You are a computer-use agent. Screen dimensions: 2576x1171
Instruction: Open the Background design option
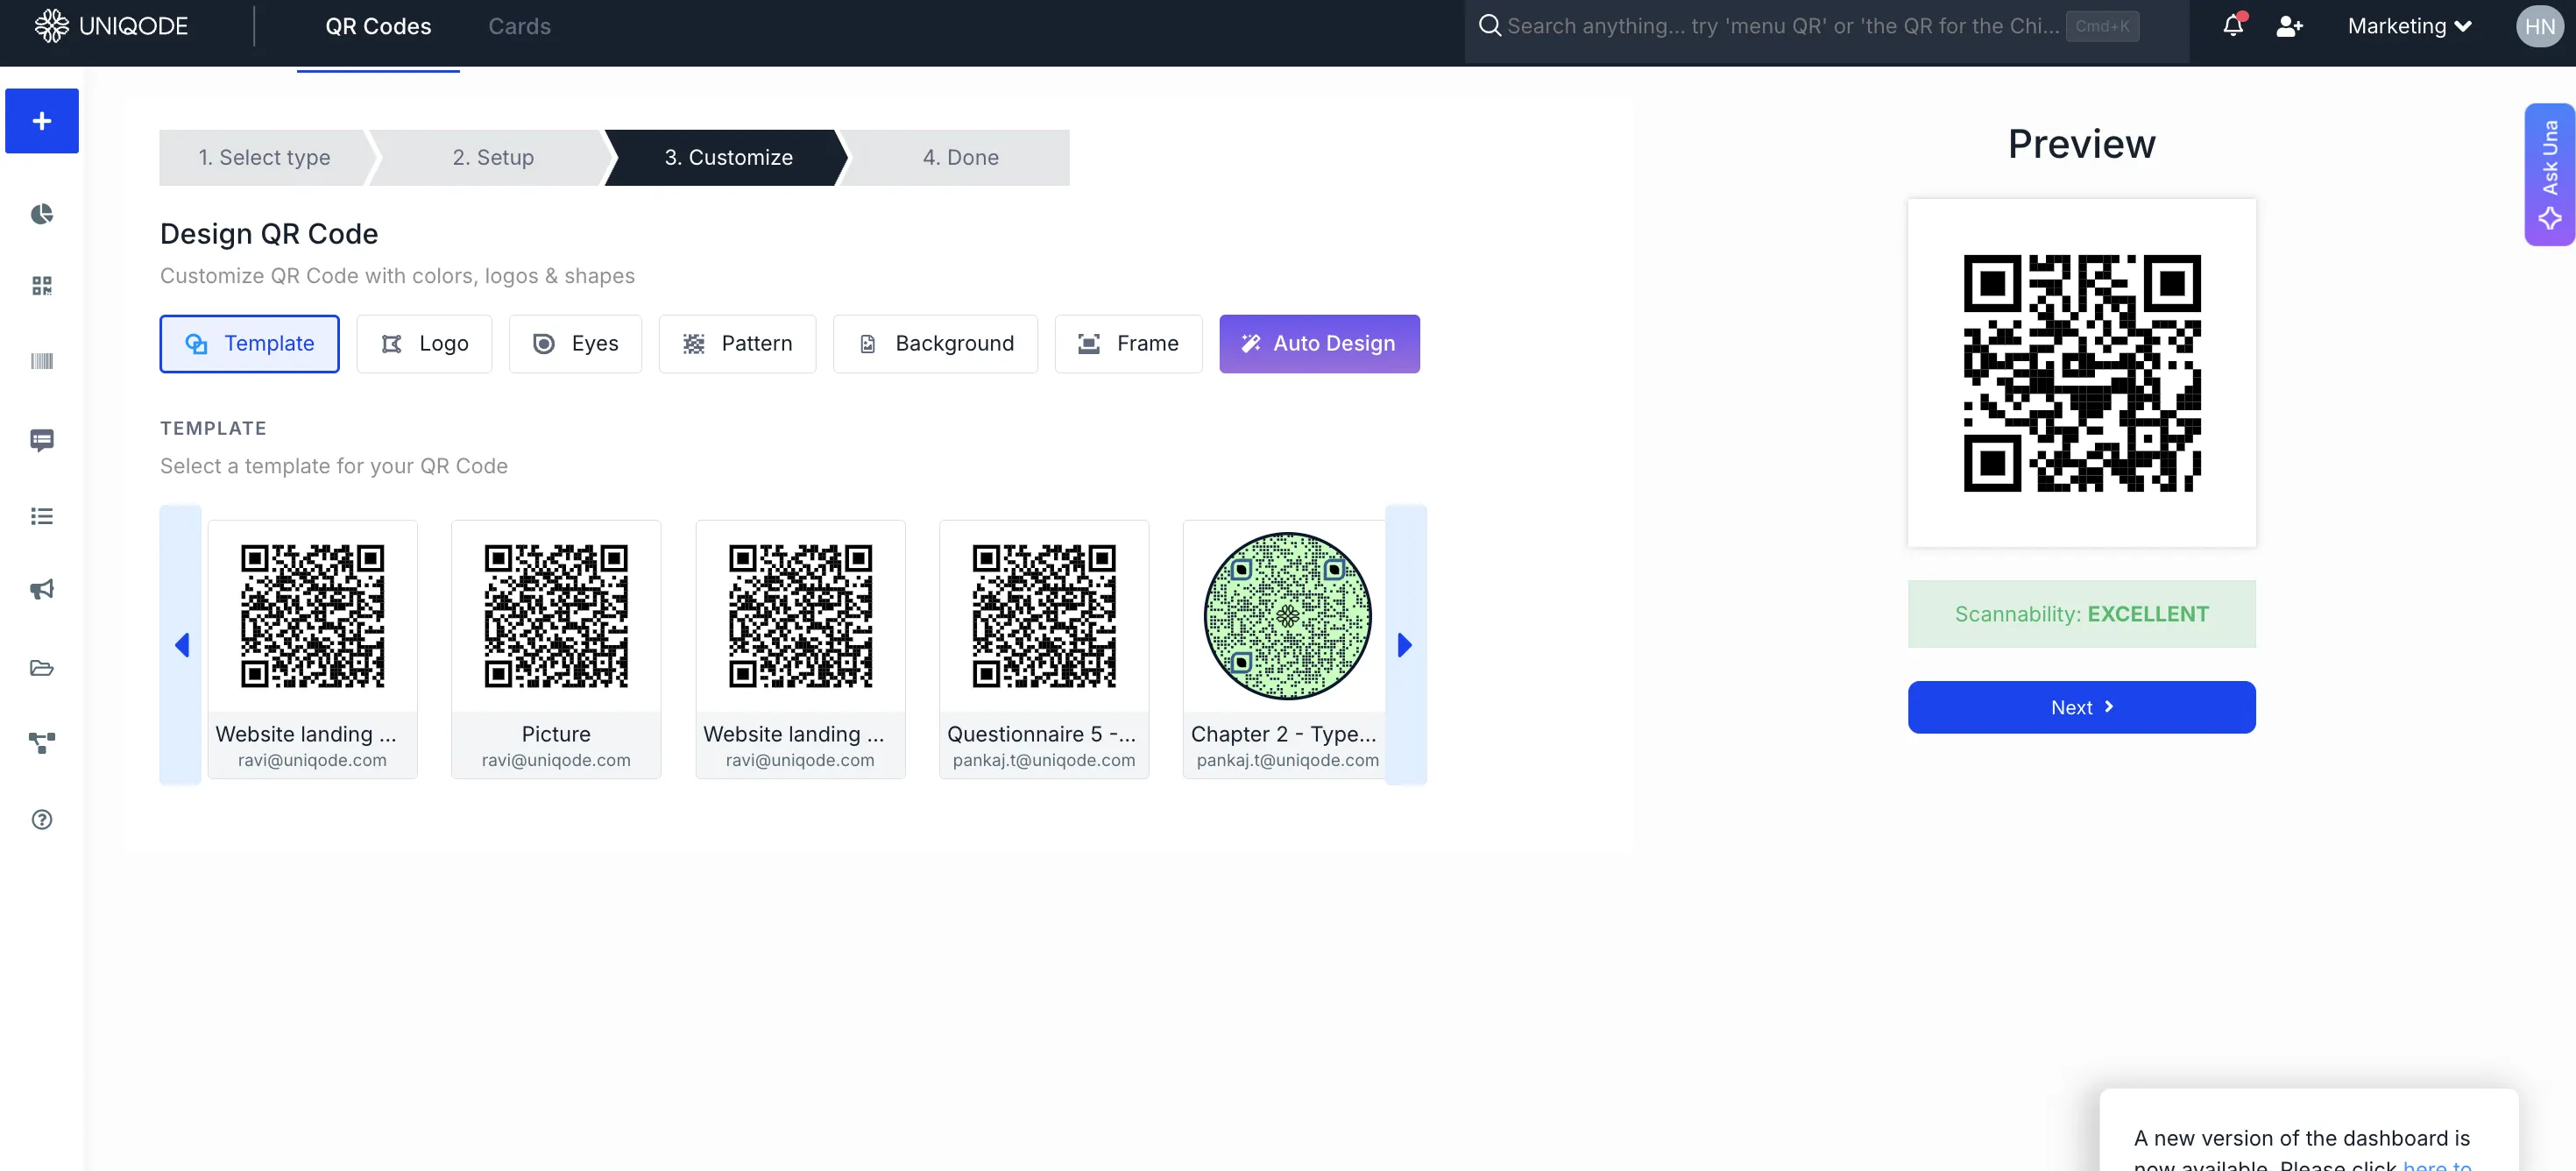tap(935, 344)
